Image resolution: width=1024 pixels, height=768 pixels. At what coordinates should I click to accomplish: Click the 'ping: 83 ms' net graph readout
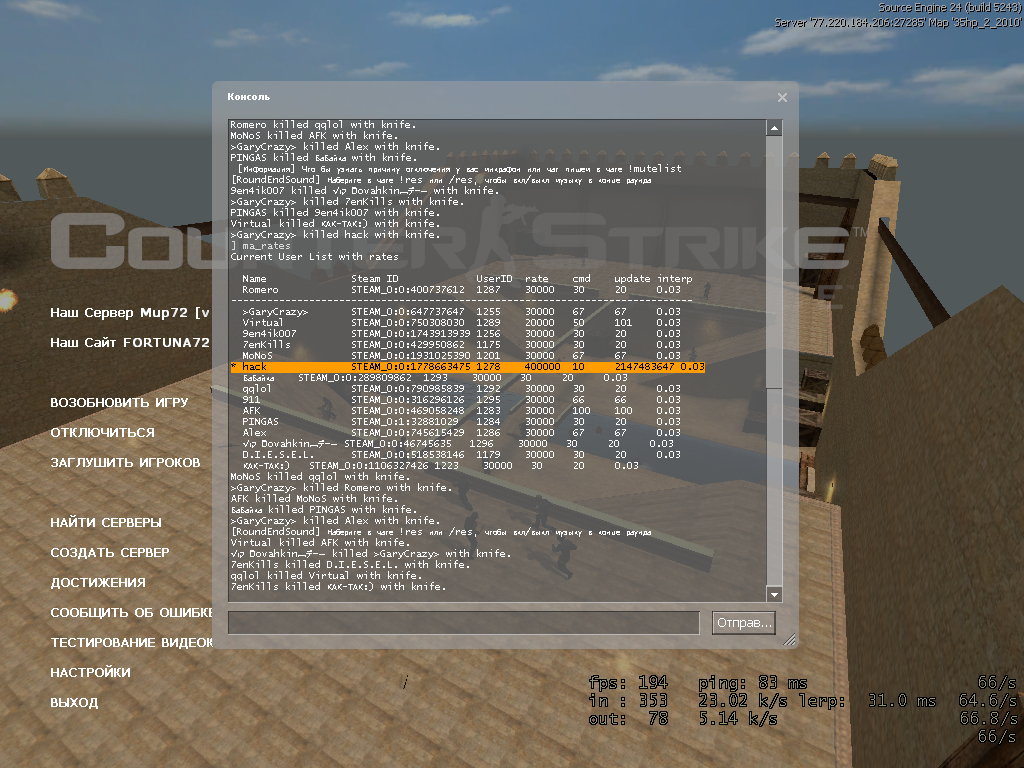coord(753,682)
